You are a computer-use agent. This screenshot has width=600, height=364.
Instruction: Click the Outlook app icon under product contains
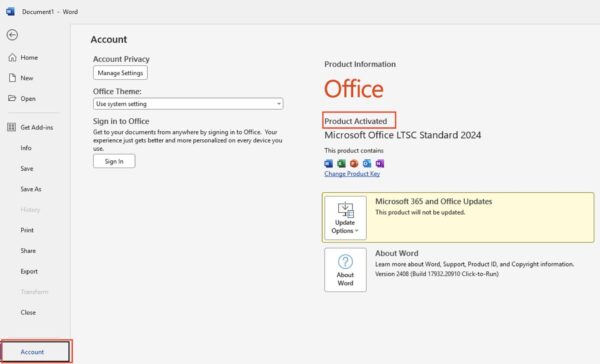click(x=367, y=164)
